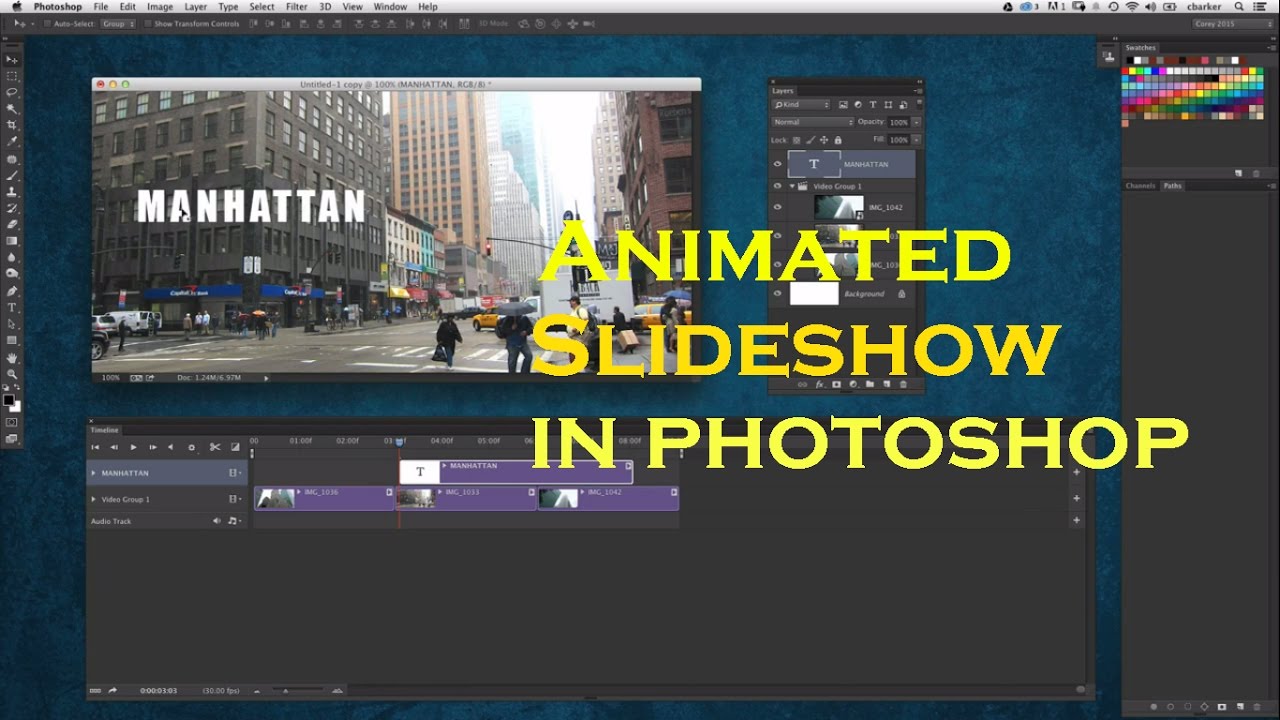Viewport: 1280px width, 720px height.
Task: Select the Eraser tool
Action: (x=12, y=224)
